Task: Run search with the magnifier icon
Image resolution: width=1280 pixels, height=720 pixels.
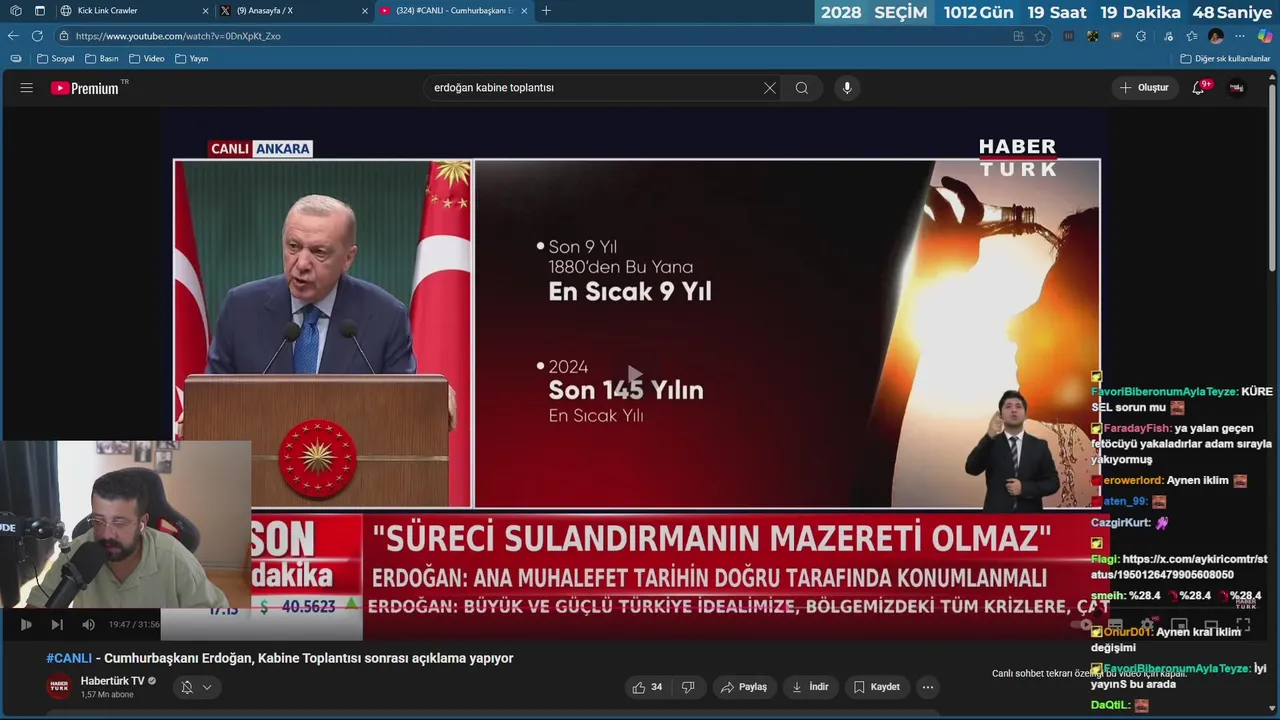Action: tap(802, 88)
